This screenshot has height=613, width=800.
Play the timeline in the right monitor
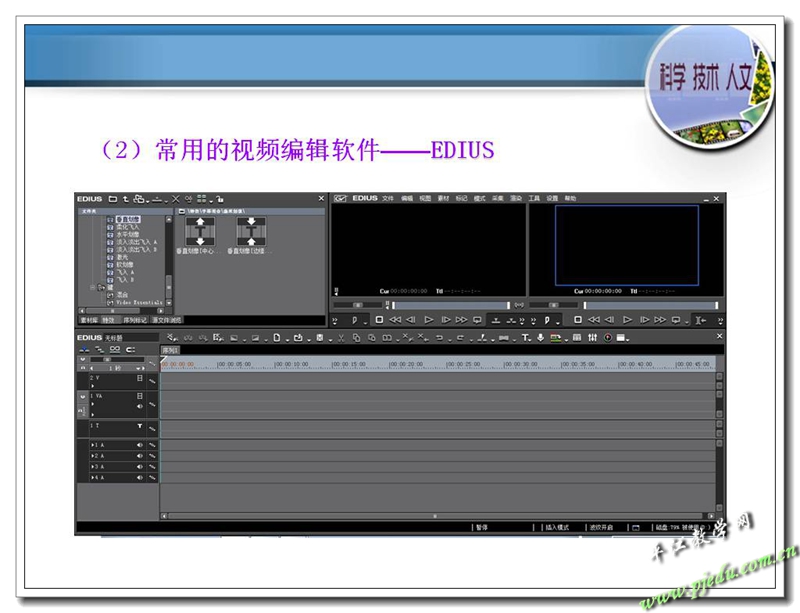[628, 320]
